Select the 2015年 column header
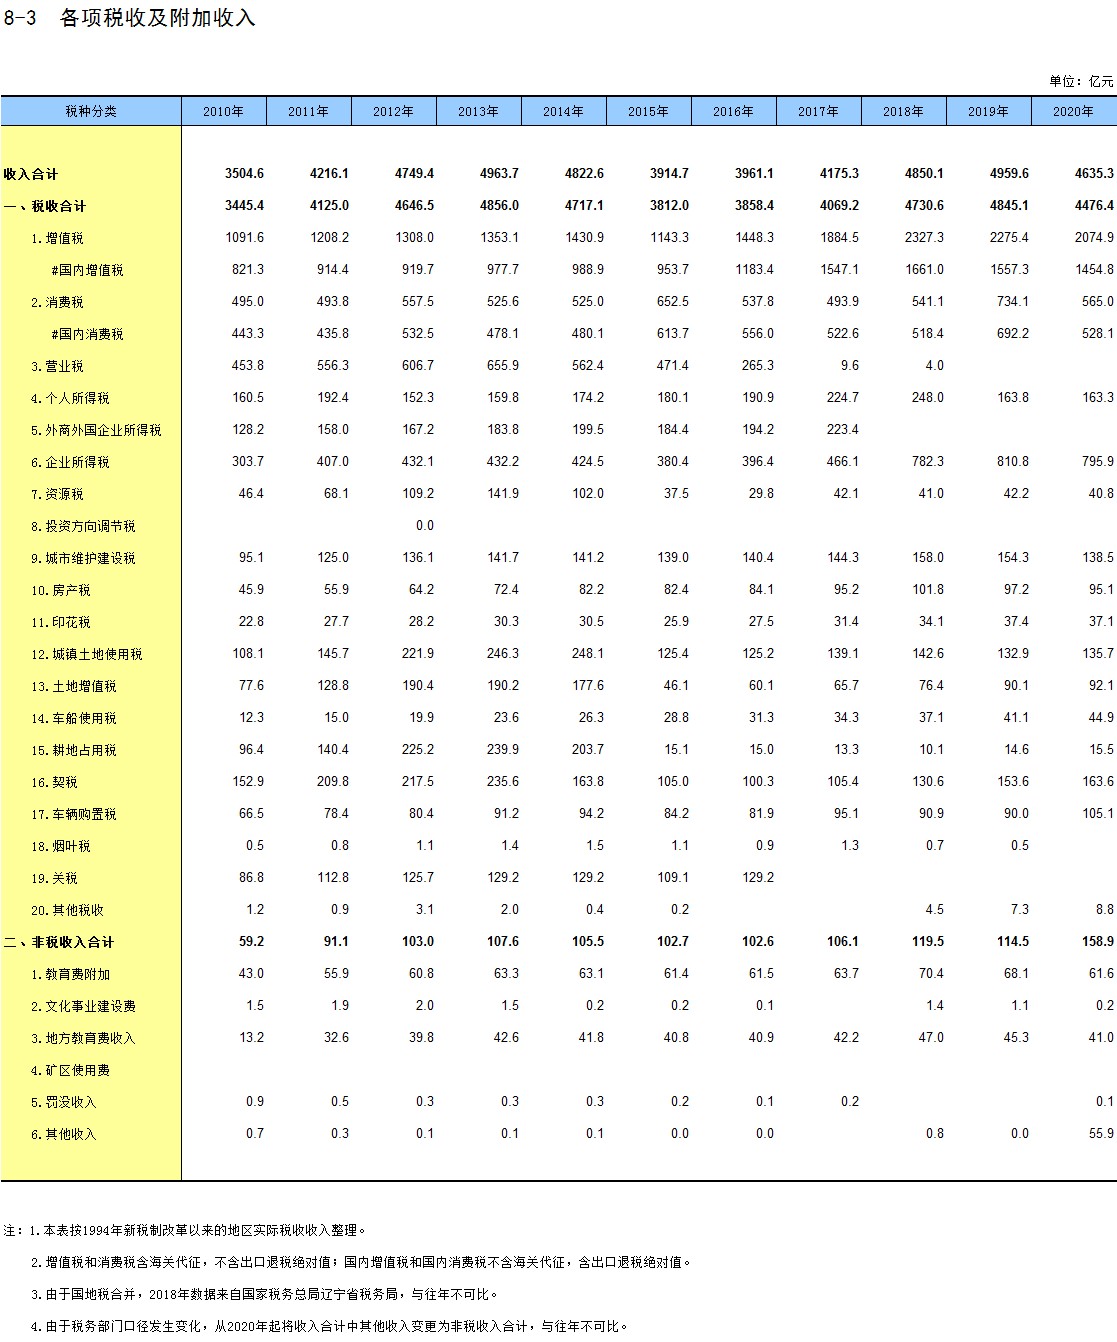The width and height of the screenshot is (1117, 1342). coord(648,111)
